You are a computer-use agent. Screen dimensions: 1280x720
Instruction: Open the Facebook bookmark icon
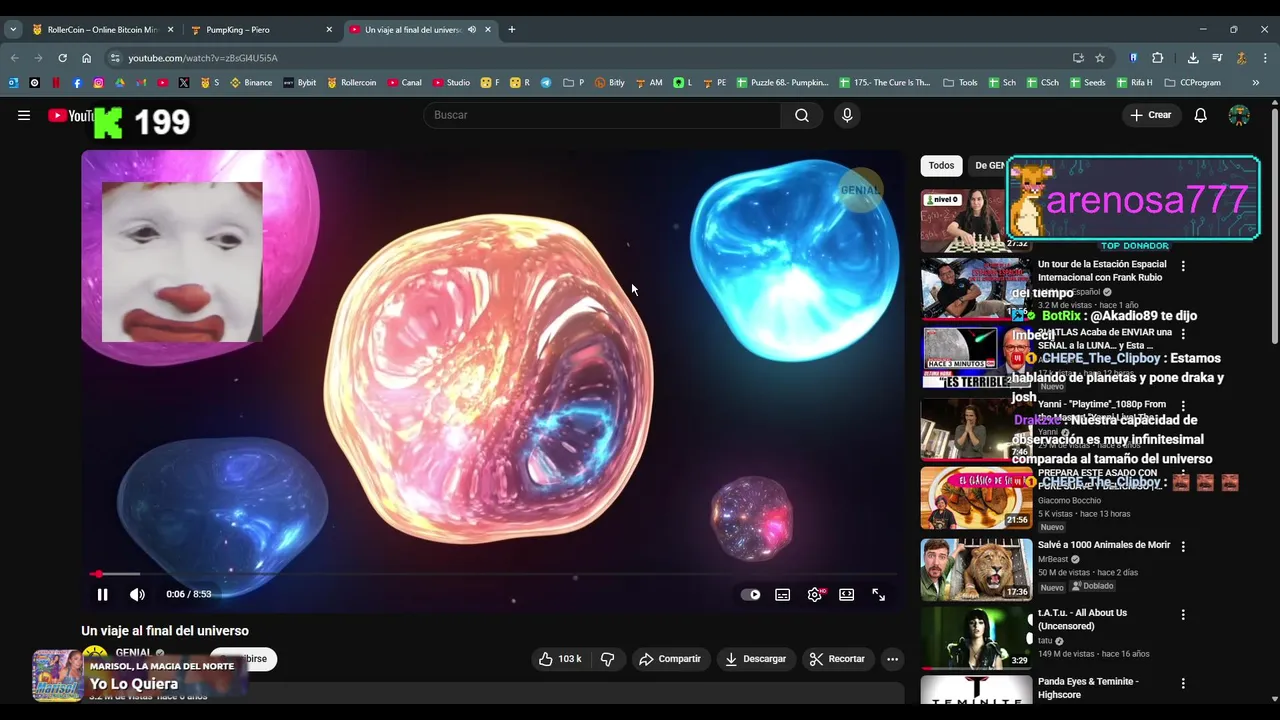point(77,83)
